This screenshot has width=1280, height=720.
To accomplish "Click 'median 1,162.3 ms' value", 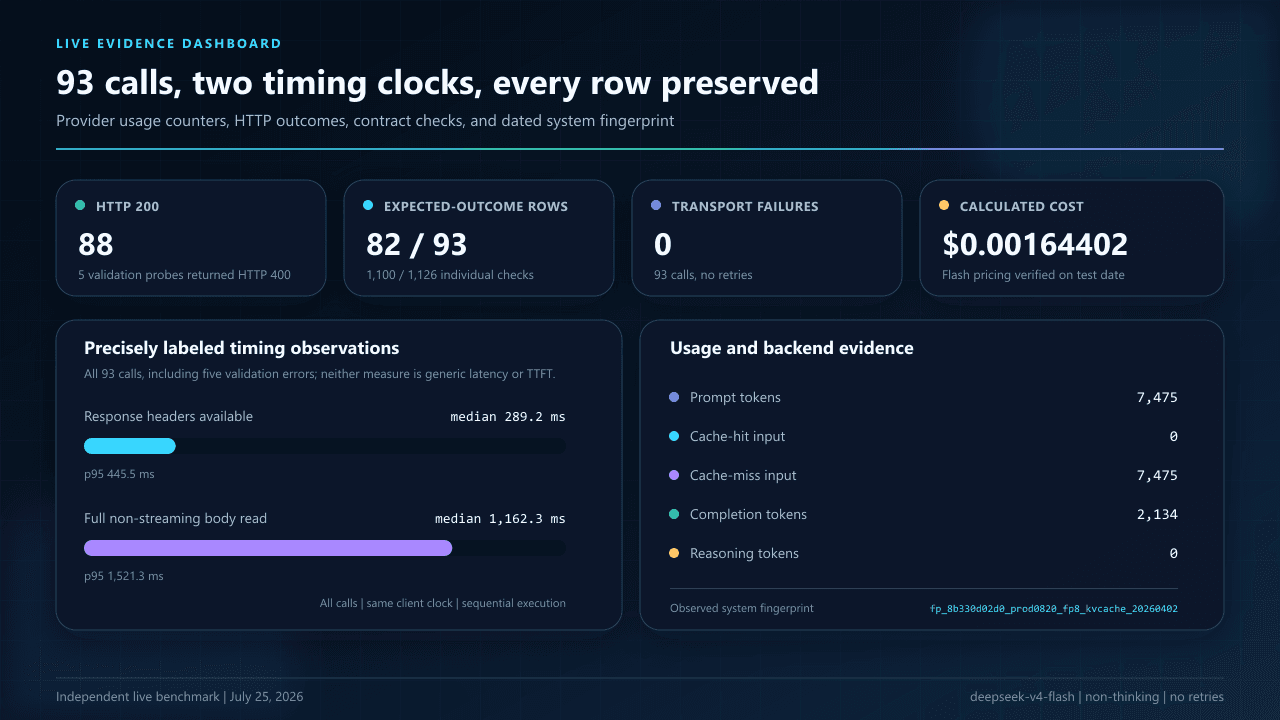I will coord(500,518).
